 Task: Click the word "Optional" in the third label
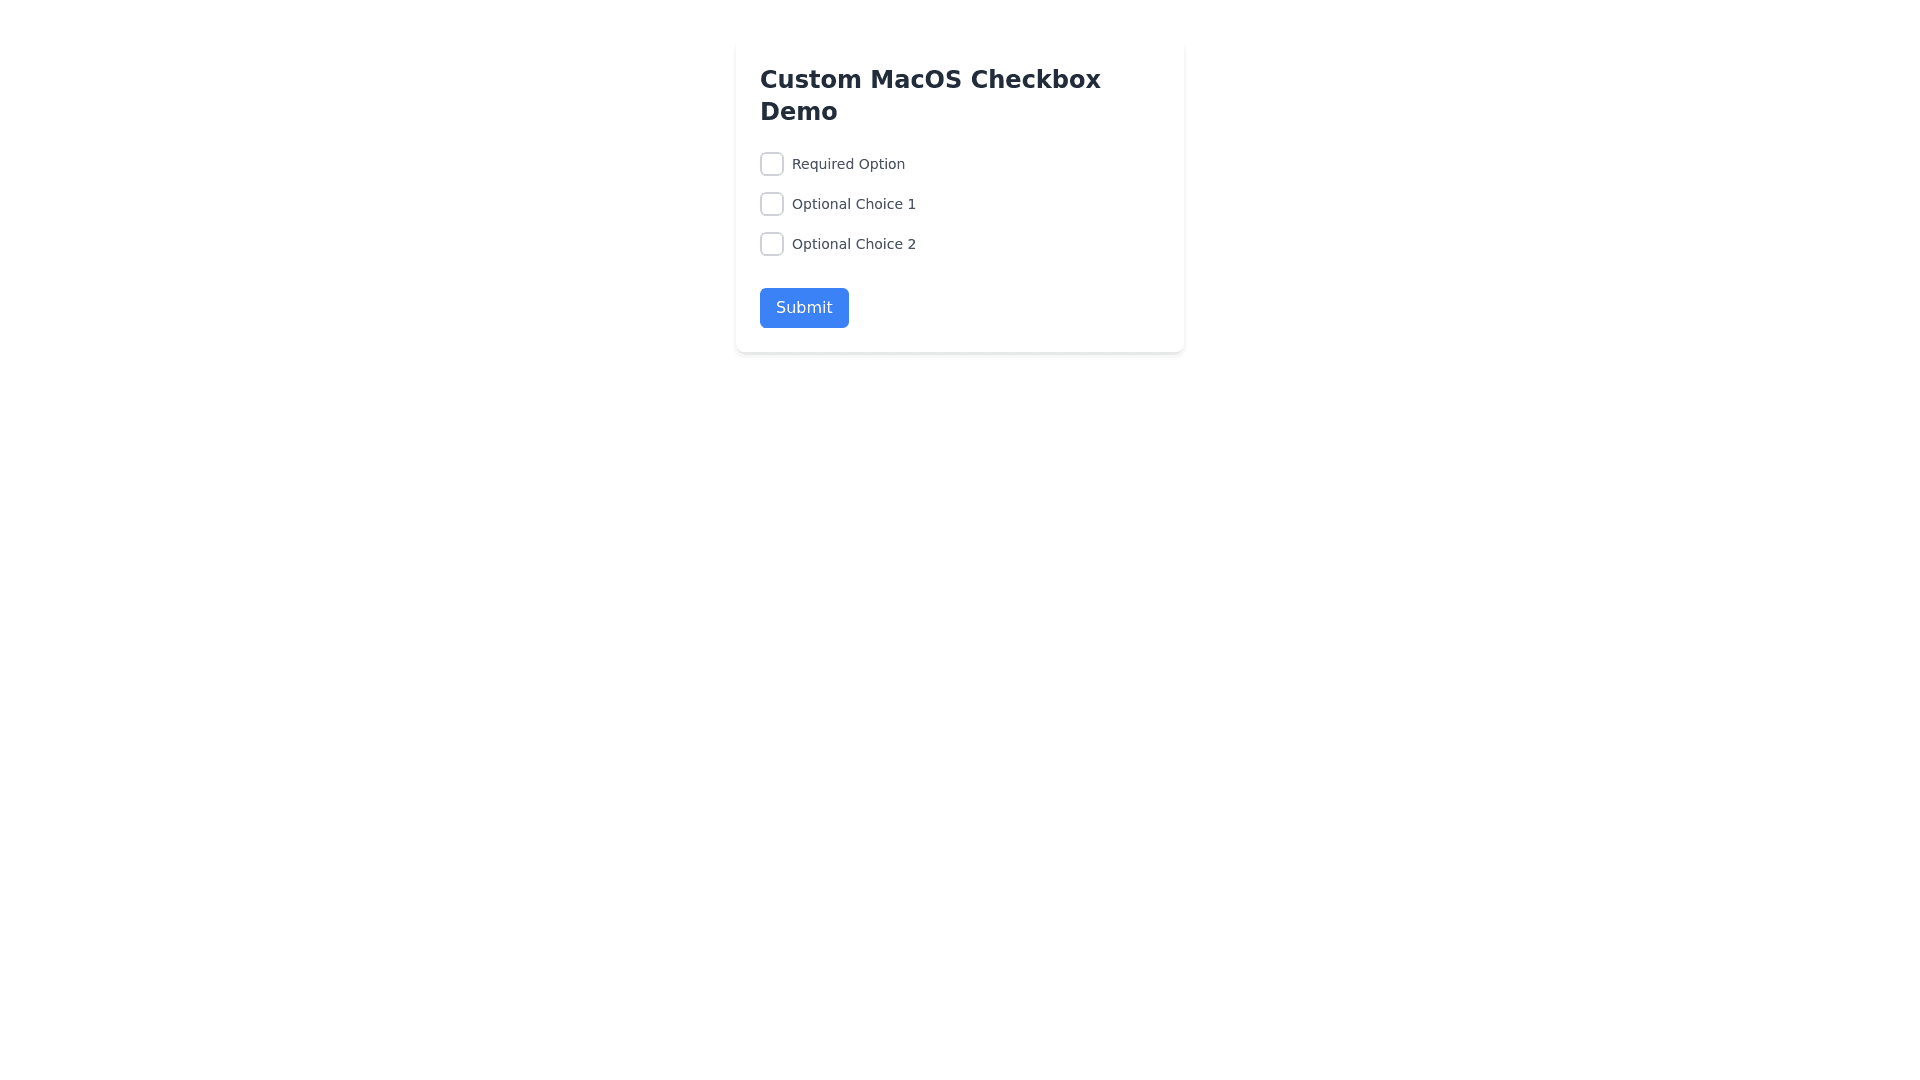tap(821, 244)
